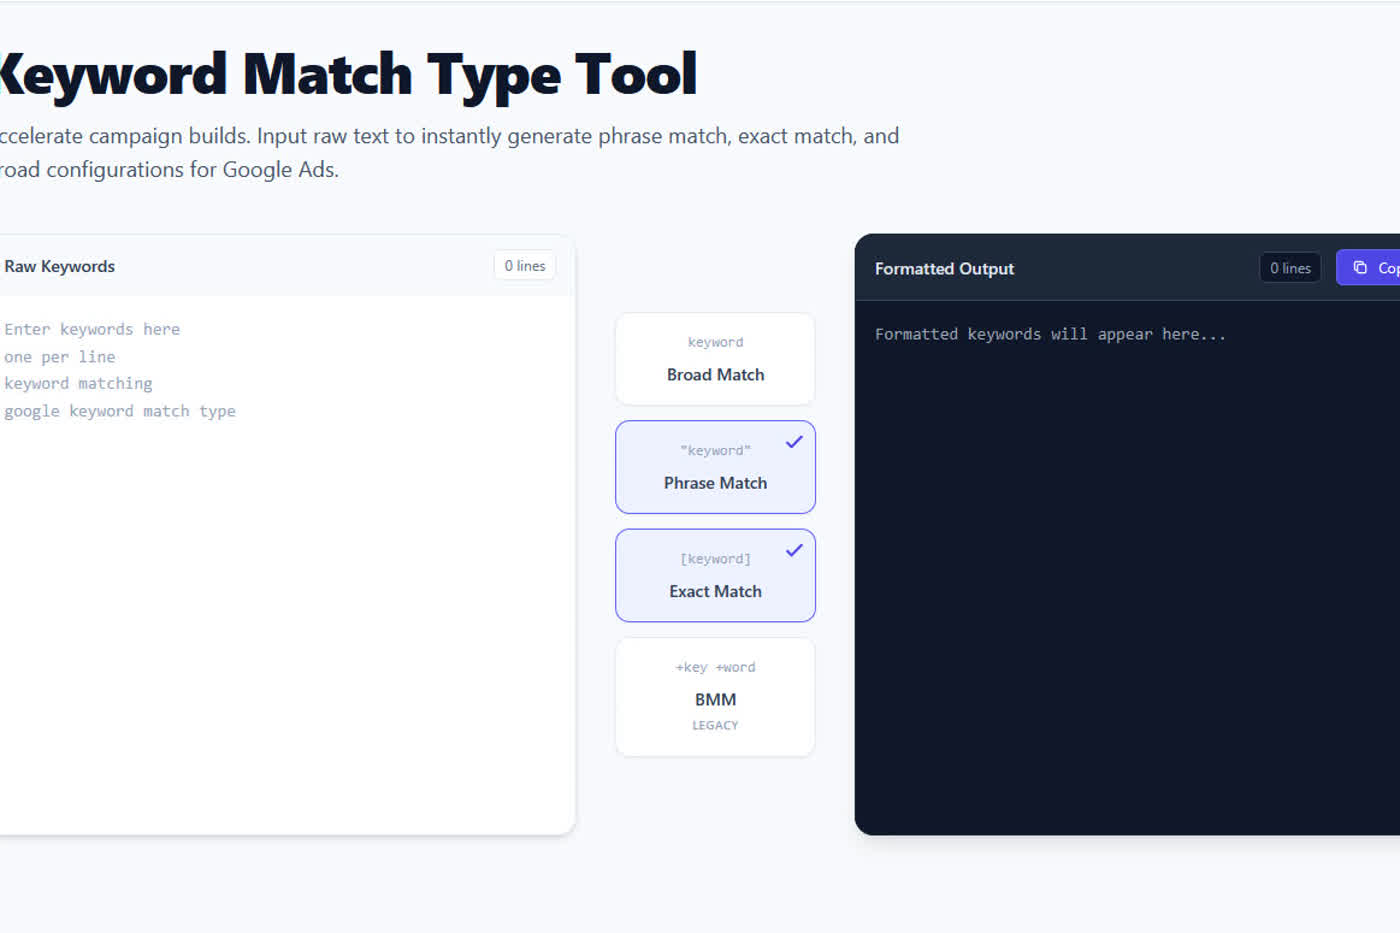1400x933 pixels.
Task: Click the Raw Keywords line count badge
Action: pos(525,266)
